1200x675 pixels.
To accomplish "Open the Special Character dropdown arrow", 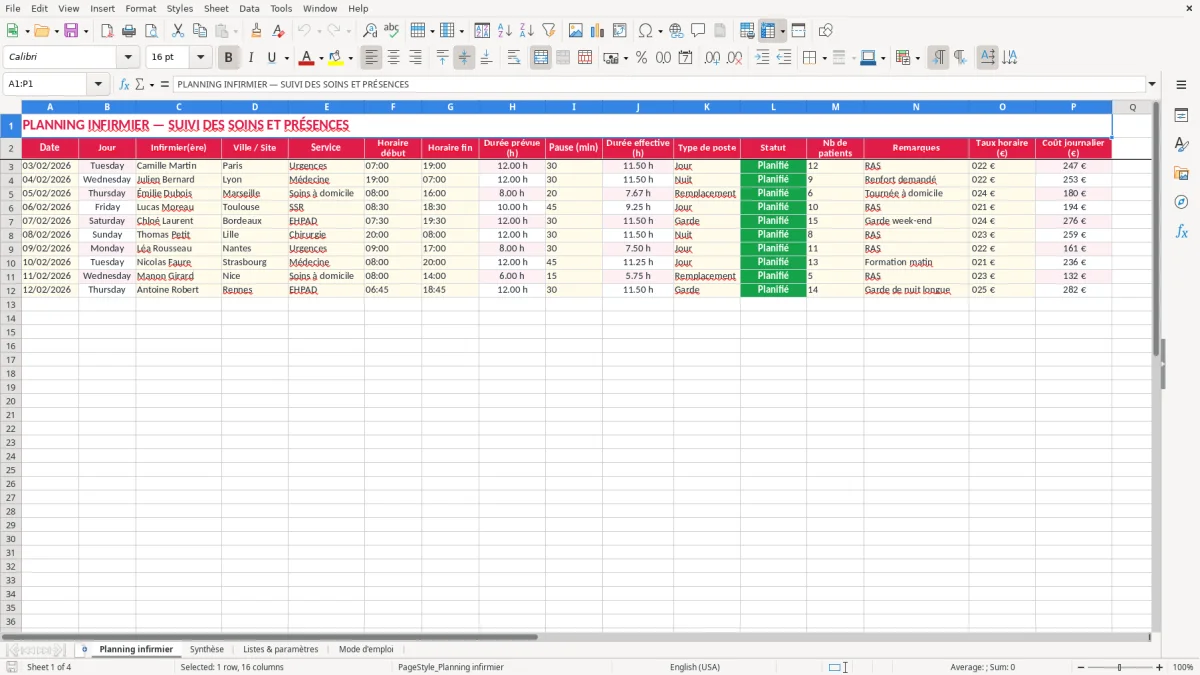I will [x=660, y=31].
